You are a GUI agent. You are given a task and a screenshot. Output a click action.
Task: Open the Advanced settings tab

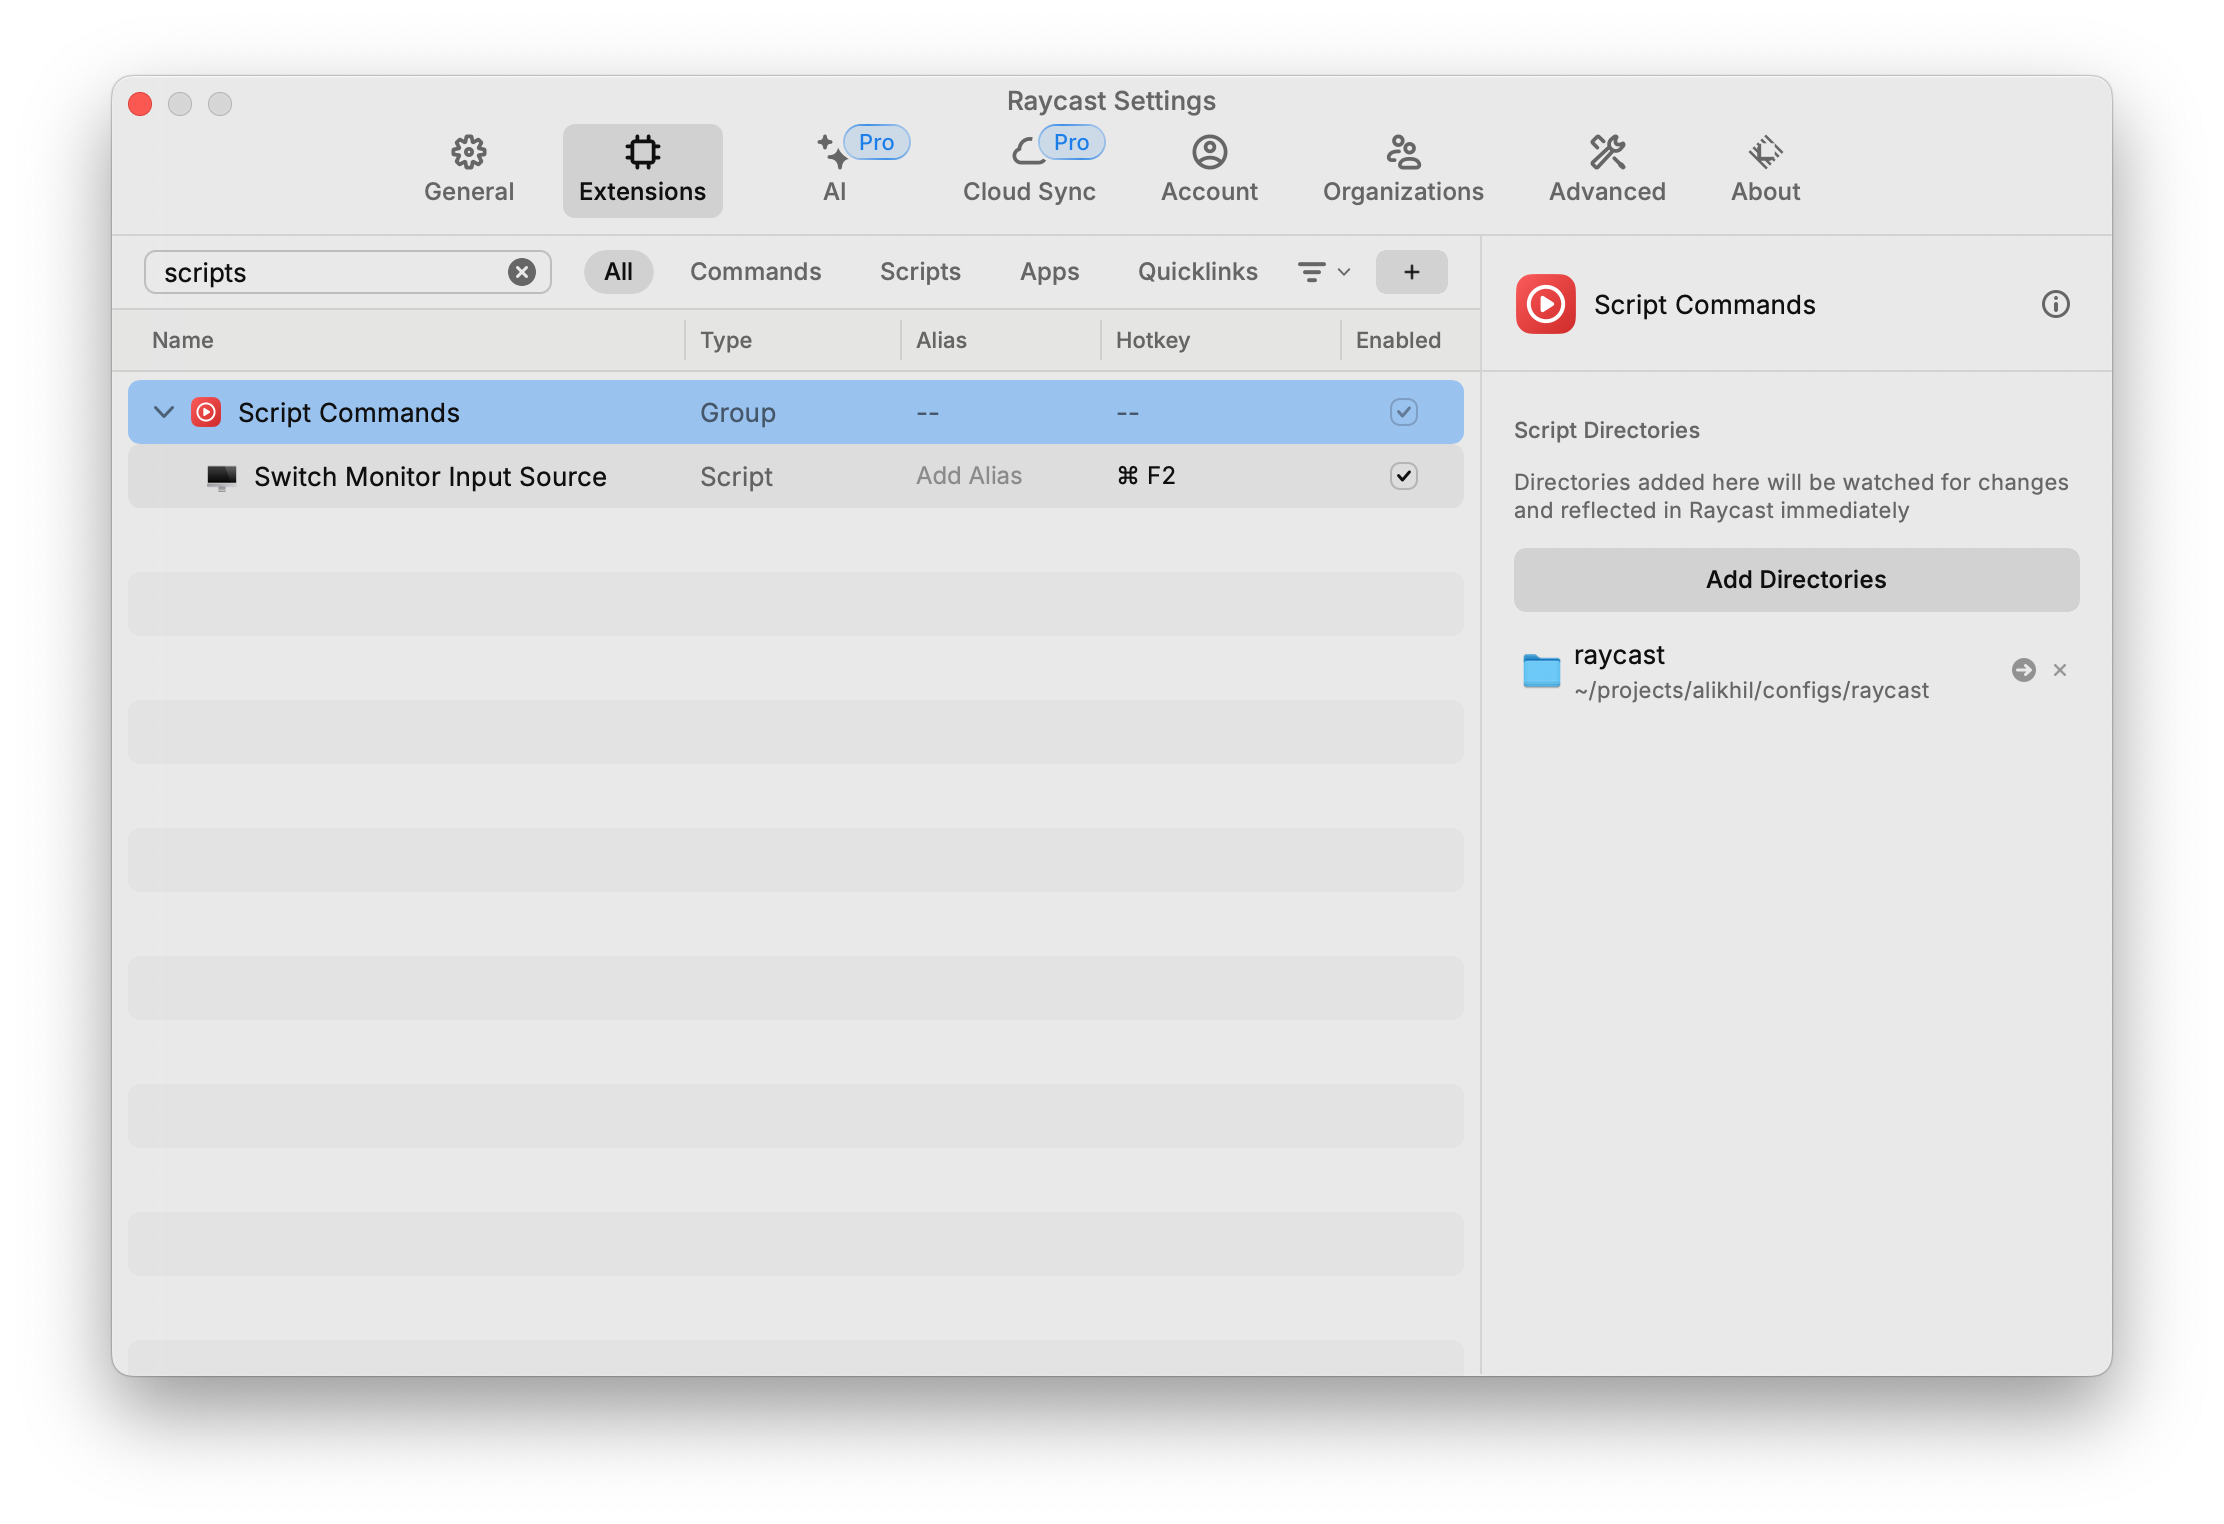coord(1607,170)
